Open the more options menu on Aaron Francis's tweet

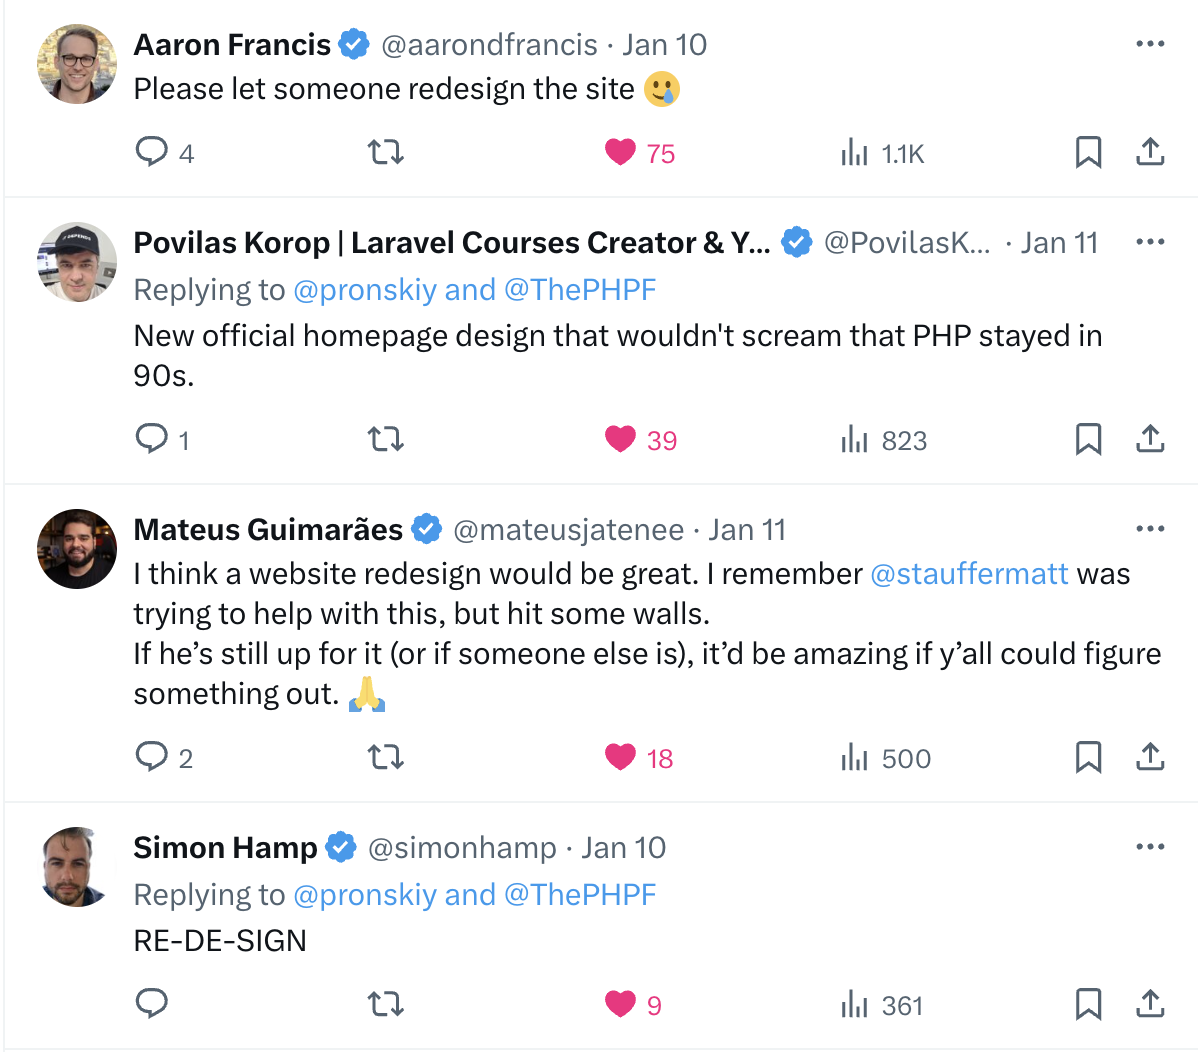point(1150,43)
